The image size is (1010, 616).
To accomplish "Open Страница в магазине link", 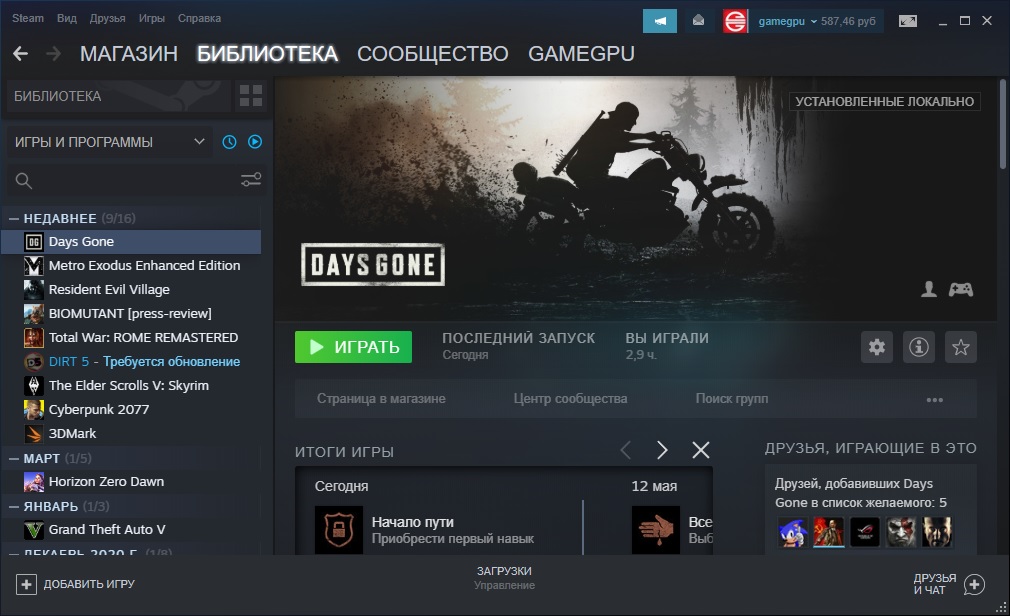I will (x=381, y=399).
